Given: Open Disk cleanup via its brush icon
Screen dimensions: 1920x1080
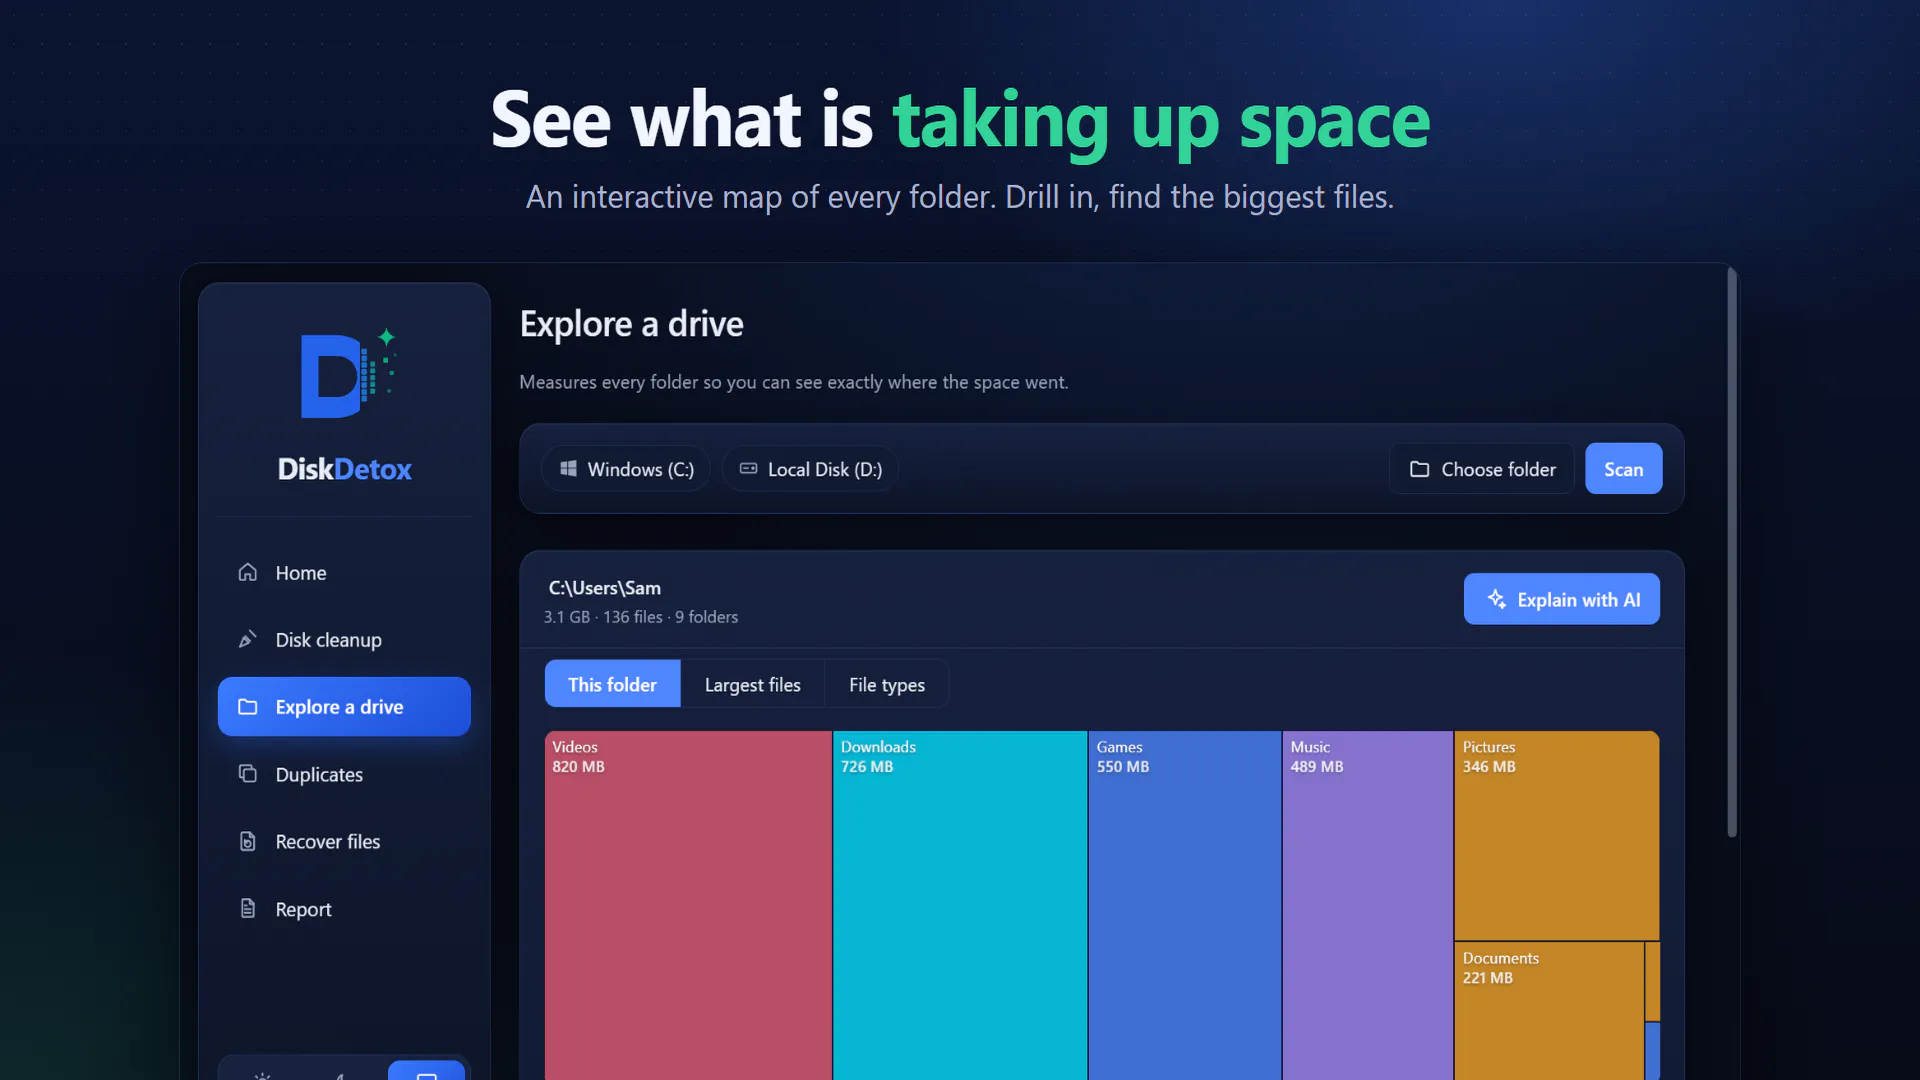Looking at the screenshot, I should click(248, 639).
